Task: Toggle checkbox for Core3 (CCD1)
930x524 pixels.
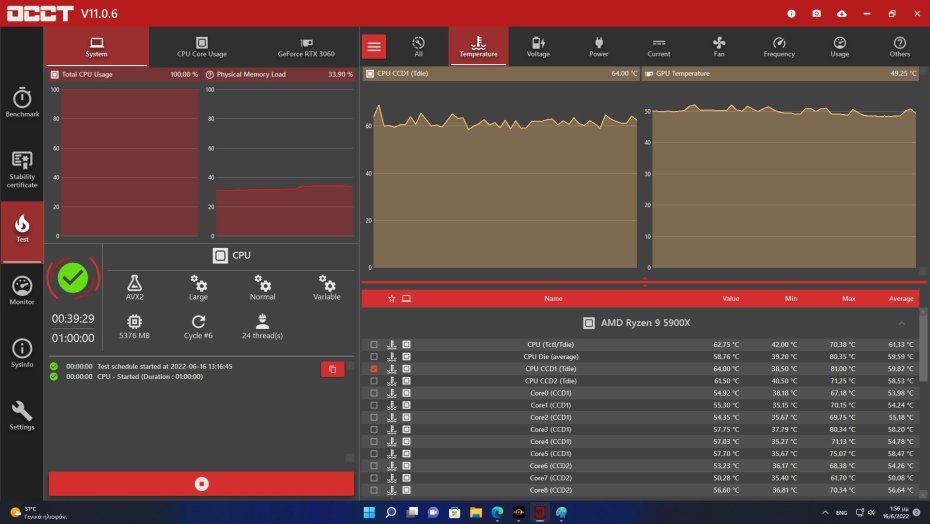Action: (x=374, y=430)
